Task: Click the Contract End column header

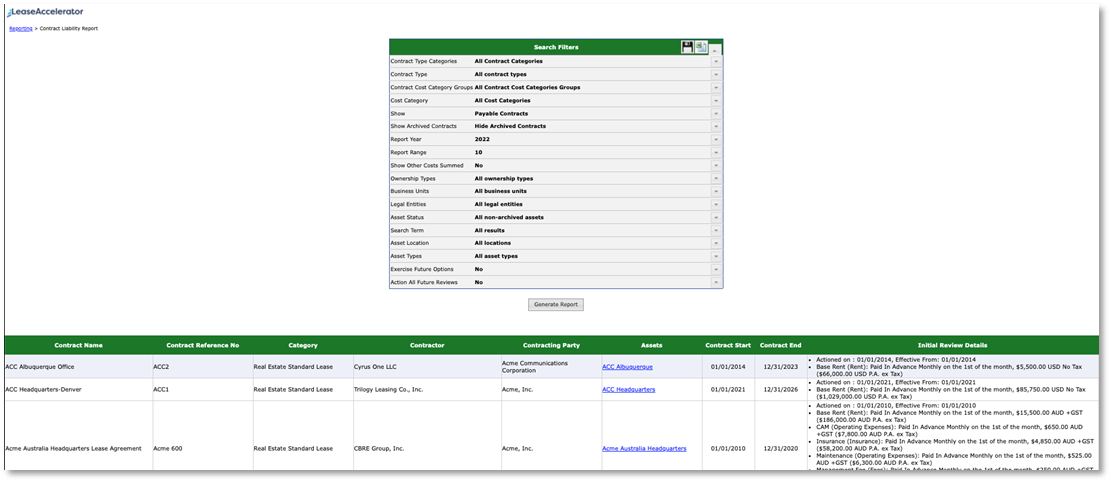Action: [x=781, y=345]
